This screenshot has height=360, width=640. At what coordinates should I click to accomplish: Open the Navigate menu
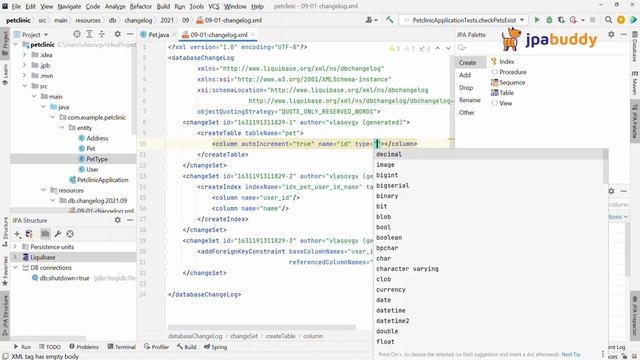[x=69, y=7]
